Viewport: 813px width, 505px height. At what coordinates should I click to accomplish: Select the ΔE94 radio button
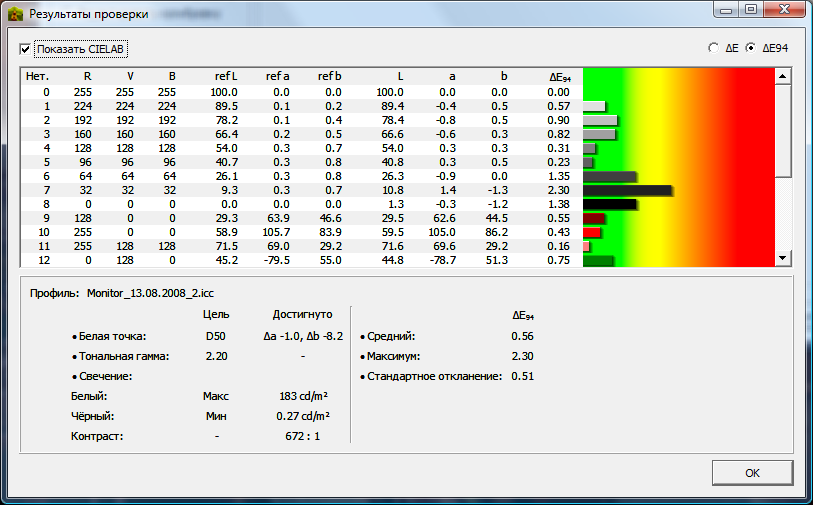[x=751, y=47]
